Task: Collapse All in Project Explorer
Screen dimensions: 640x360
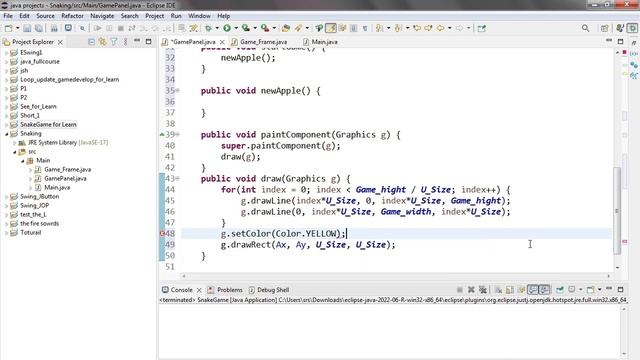Action: pos(91,42)
